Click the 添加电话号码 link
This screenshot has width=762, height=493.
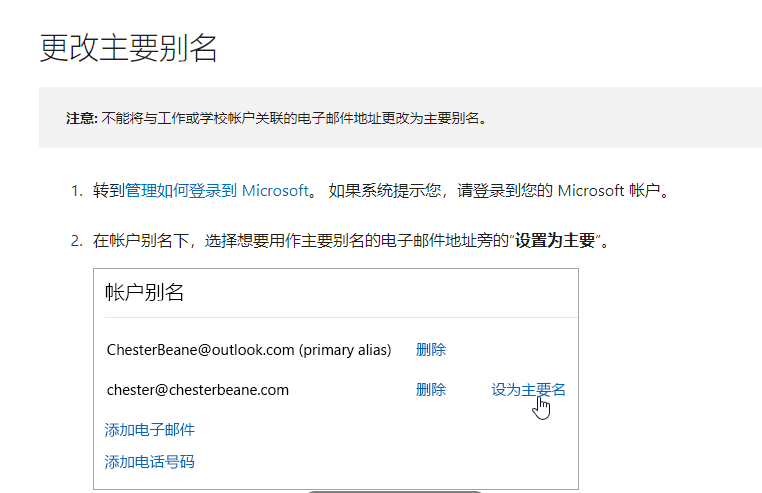[150, 461]
